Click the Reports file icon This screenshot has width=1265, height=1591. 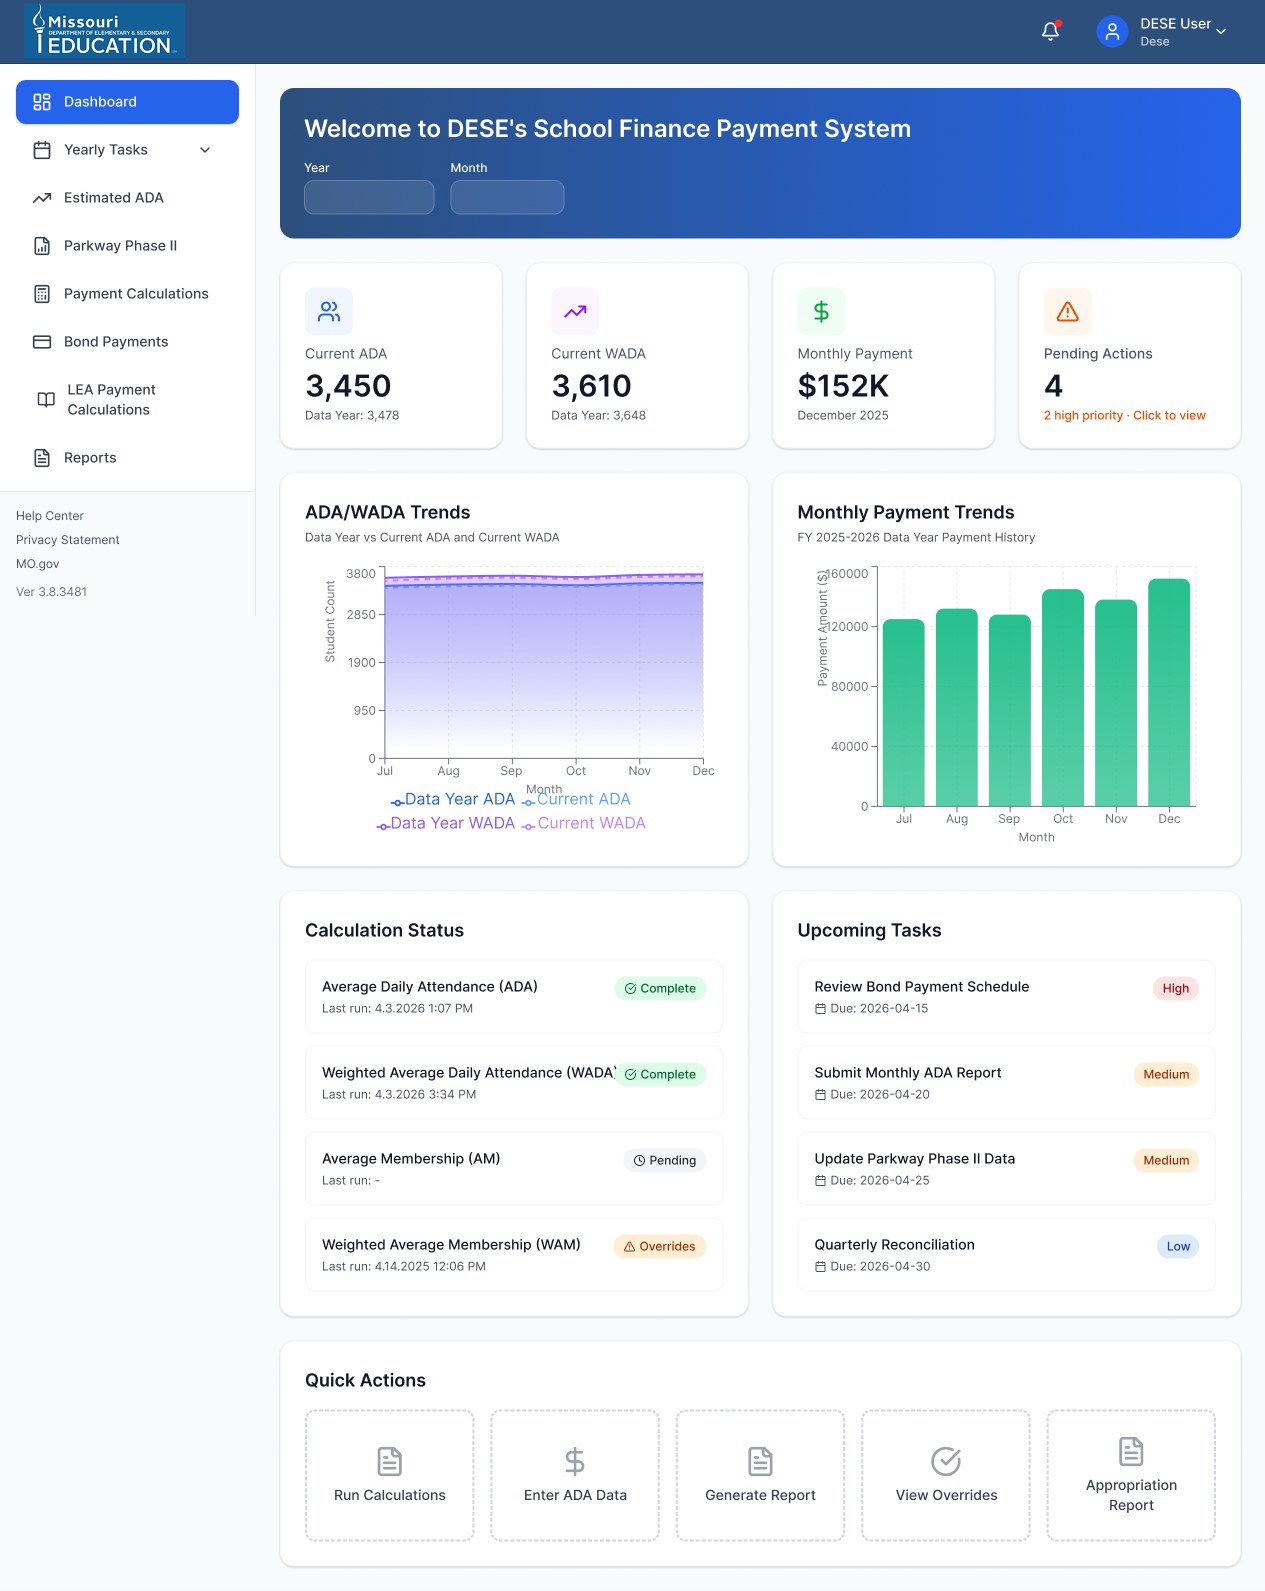42,458
